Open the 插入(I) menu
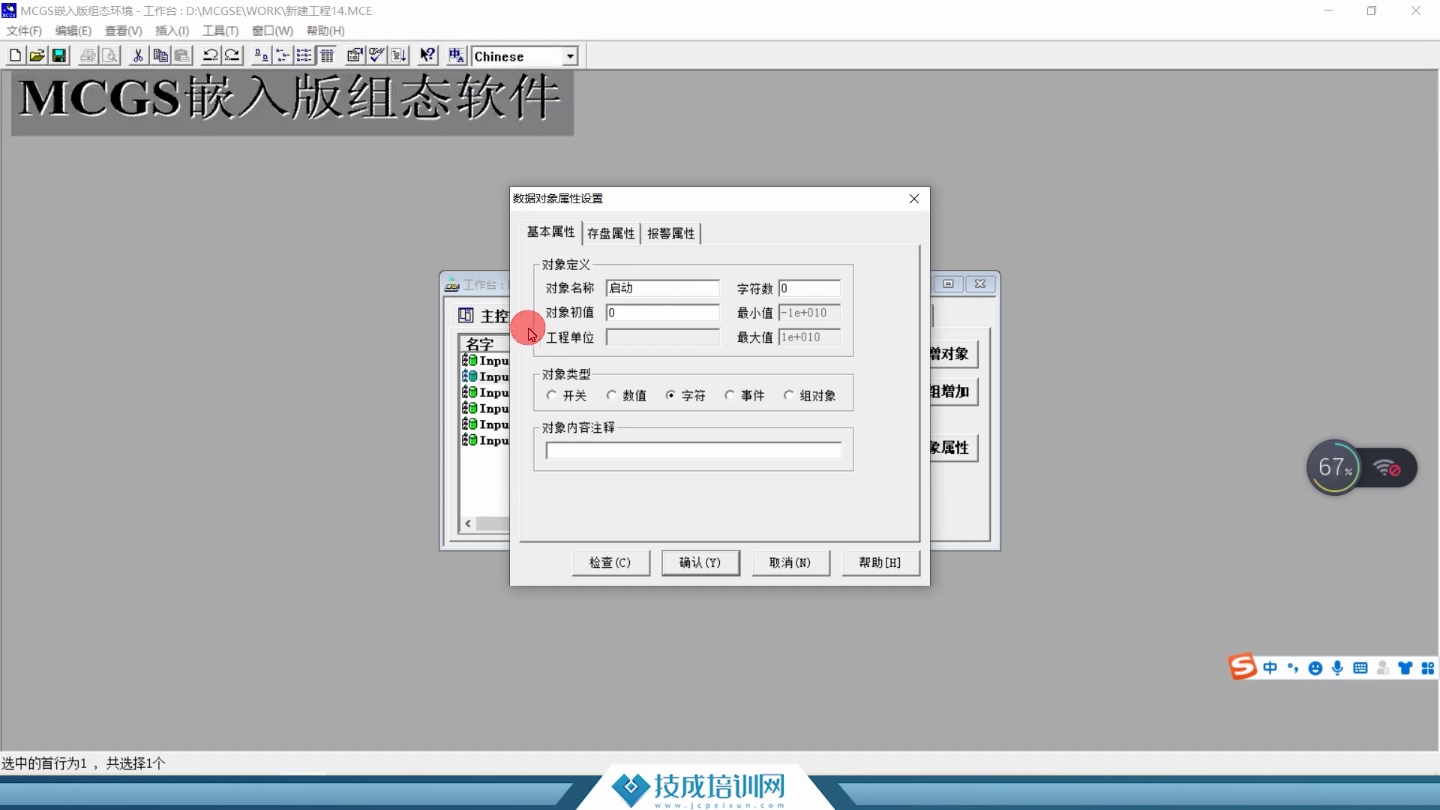 [x=172, y=31]
